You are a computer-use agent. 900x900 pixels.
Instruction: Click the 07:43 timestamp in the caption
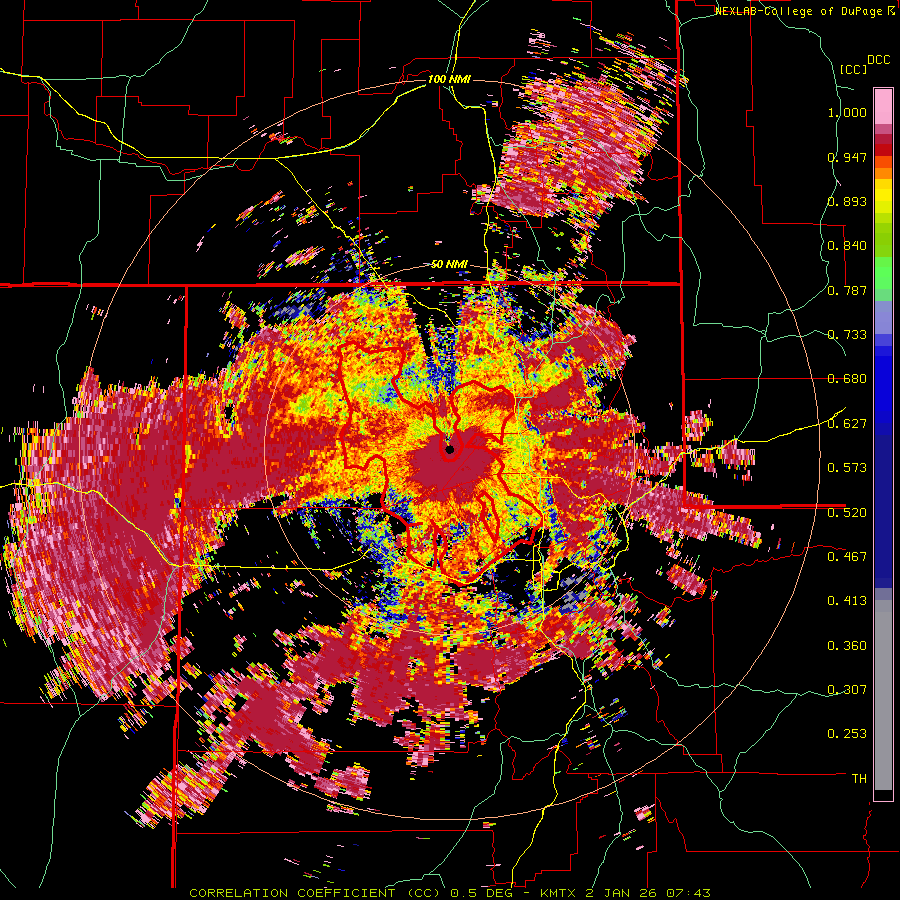pyautogui.click(x=688, y=893)
